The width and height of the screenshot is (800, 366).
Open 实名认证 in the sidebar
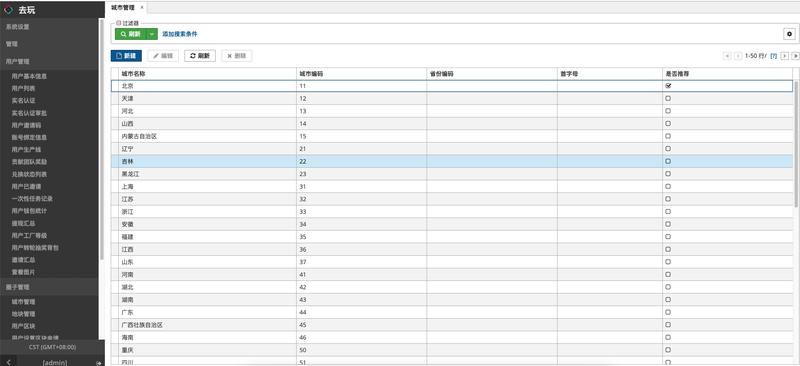[x=23, y=101]
